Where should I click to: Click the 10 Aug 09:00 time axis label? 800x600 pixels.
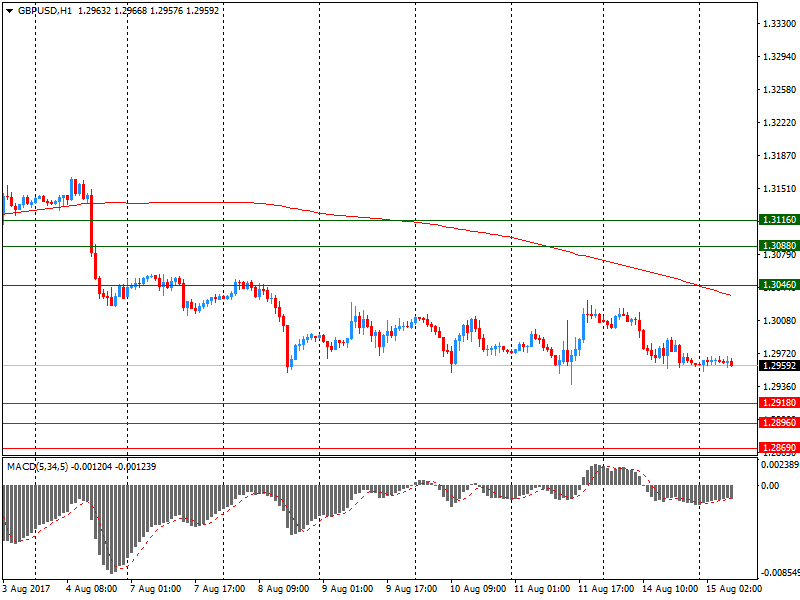click(x=478, y=589)
